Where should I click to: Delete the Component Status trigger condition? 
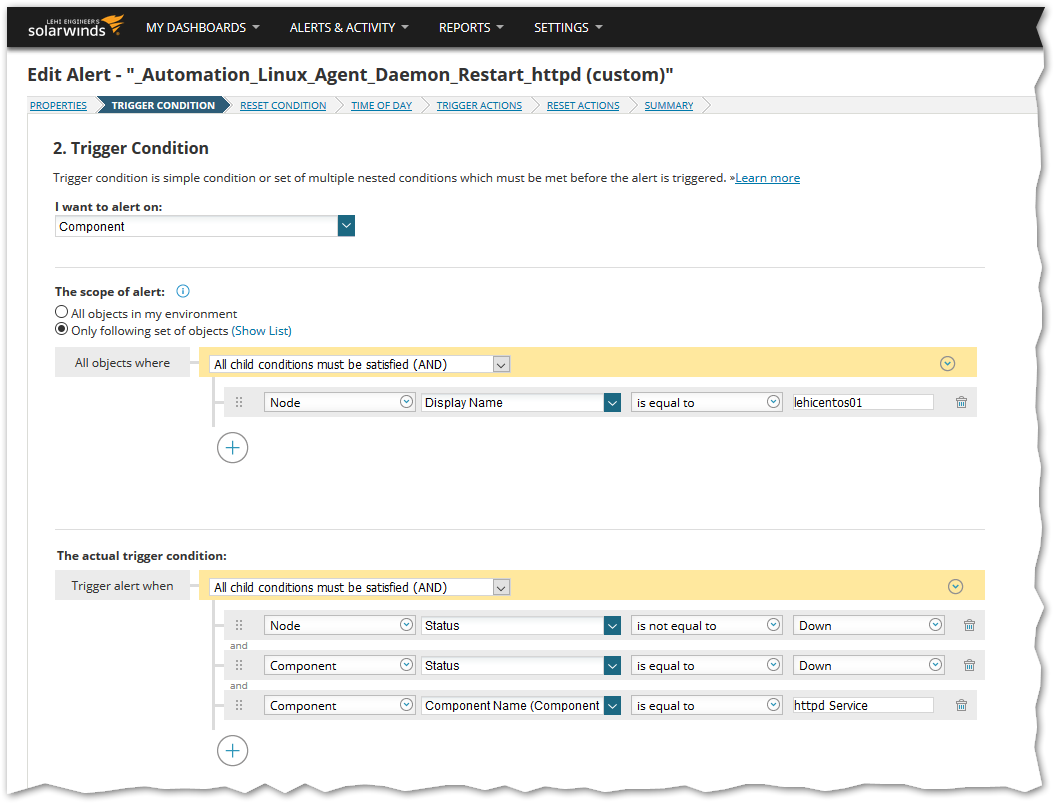tap(968, 665)
